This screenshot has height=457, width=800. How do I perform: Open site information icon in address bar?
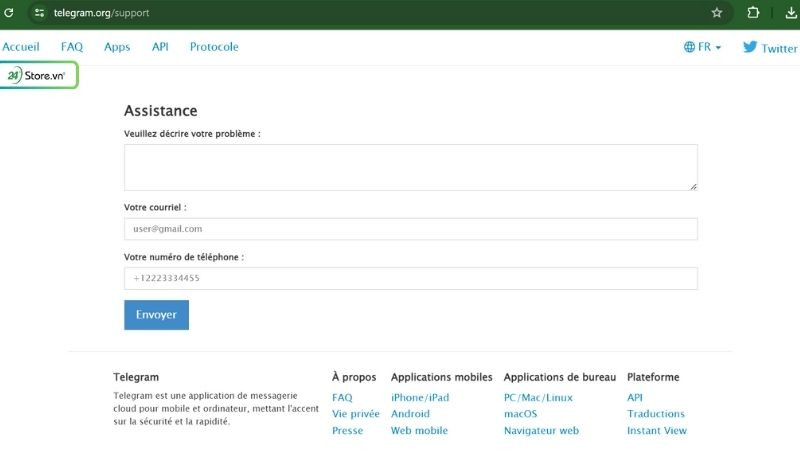pos(39,13)
